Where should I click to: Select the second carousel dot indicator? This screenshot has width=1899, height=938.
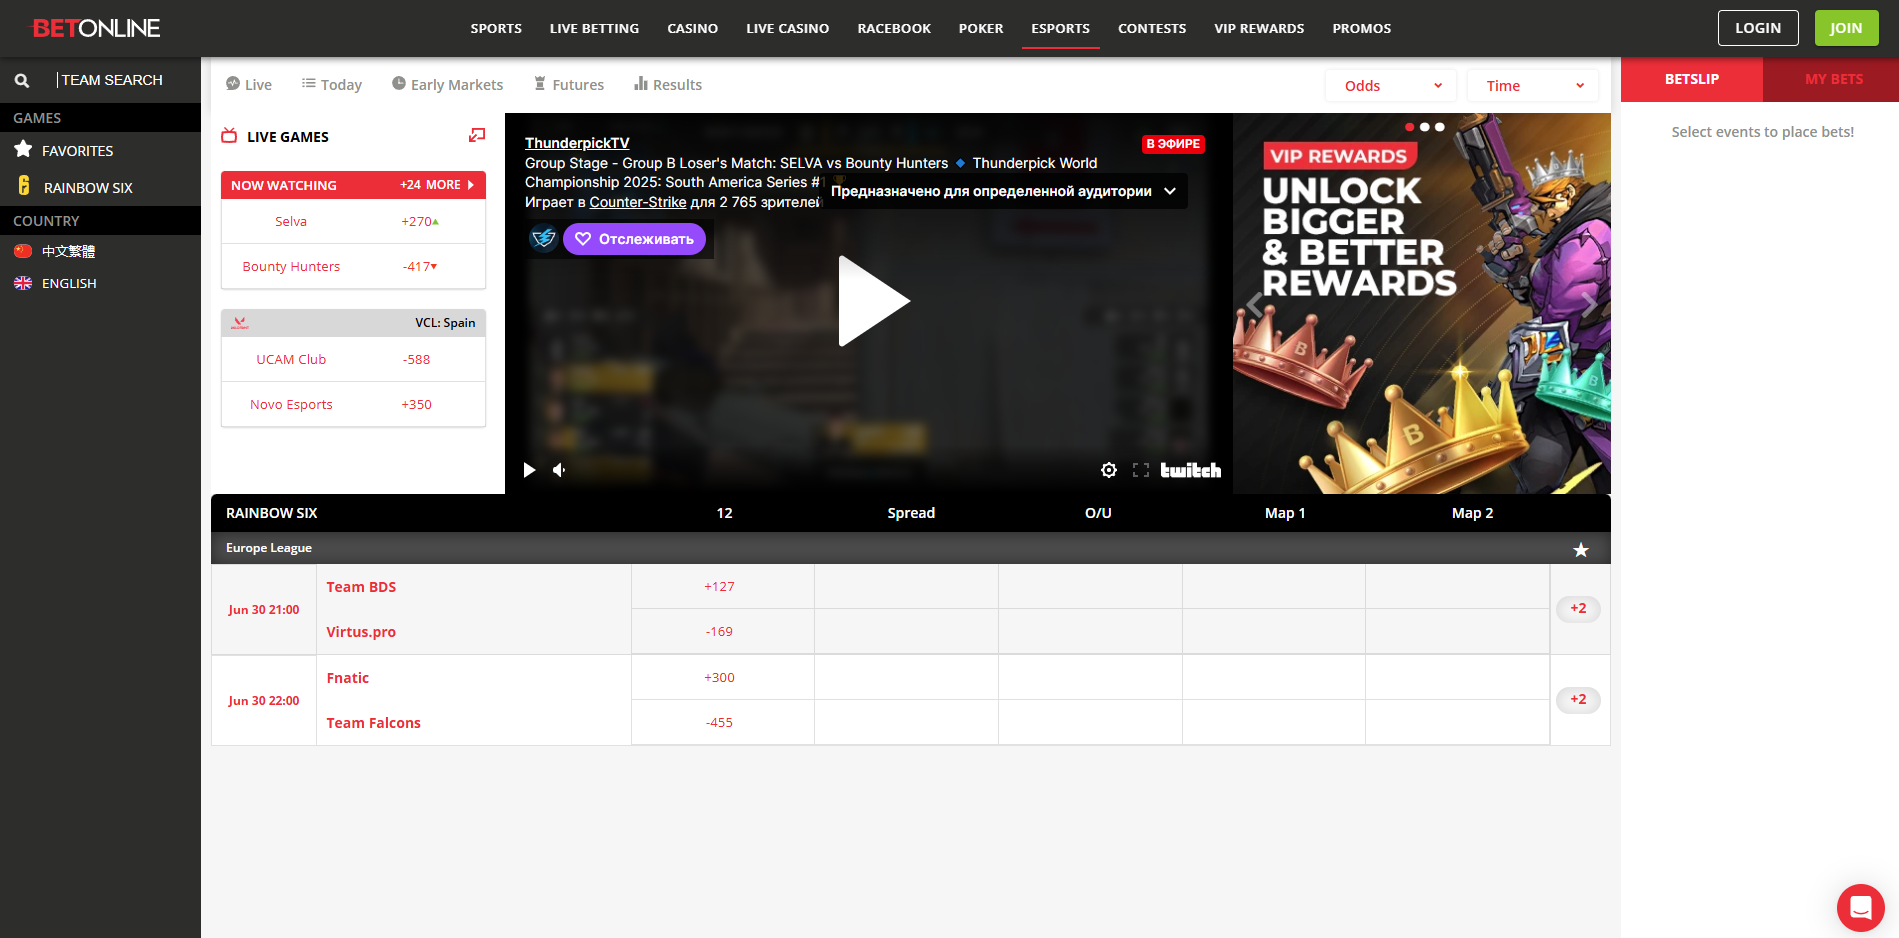(1425, 127)
